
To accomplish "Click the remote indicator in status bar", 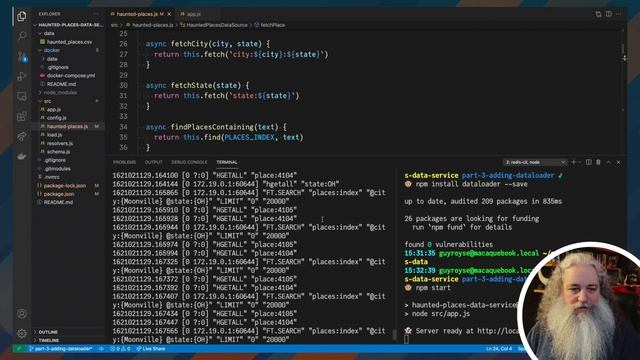I will tap(18, 349).
